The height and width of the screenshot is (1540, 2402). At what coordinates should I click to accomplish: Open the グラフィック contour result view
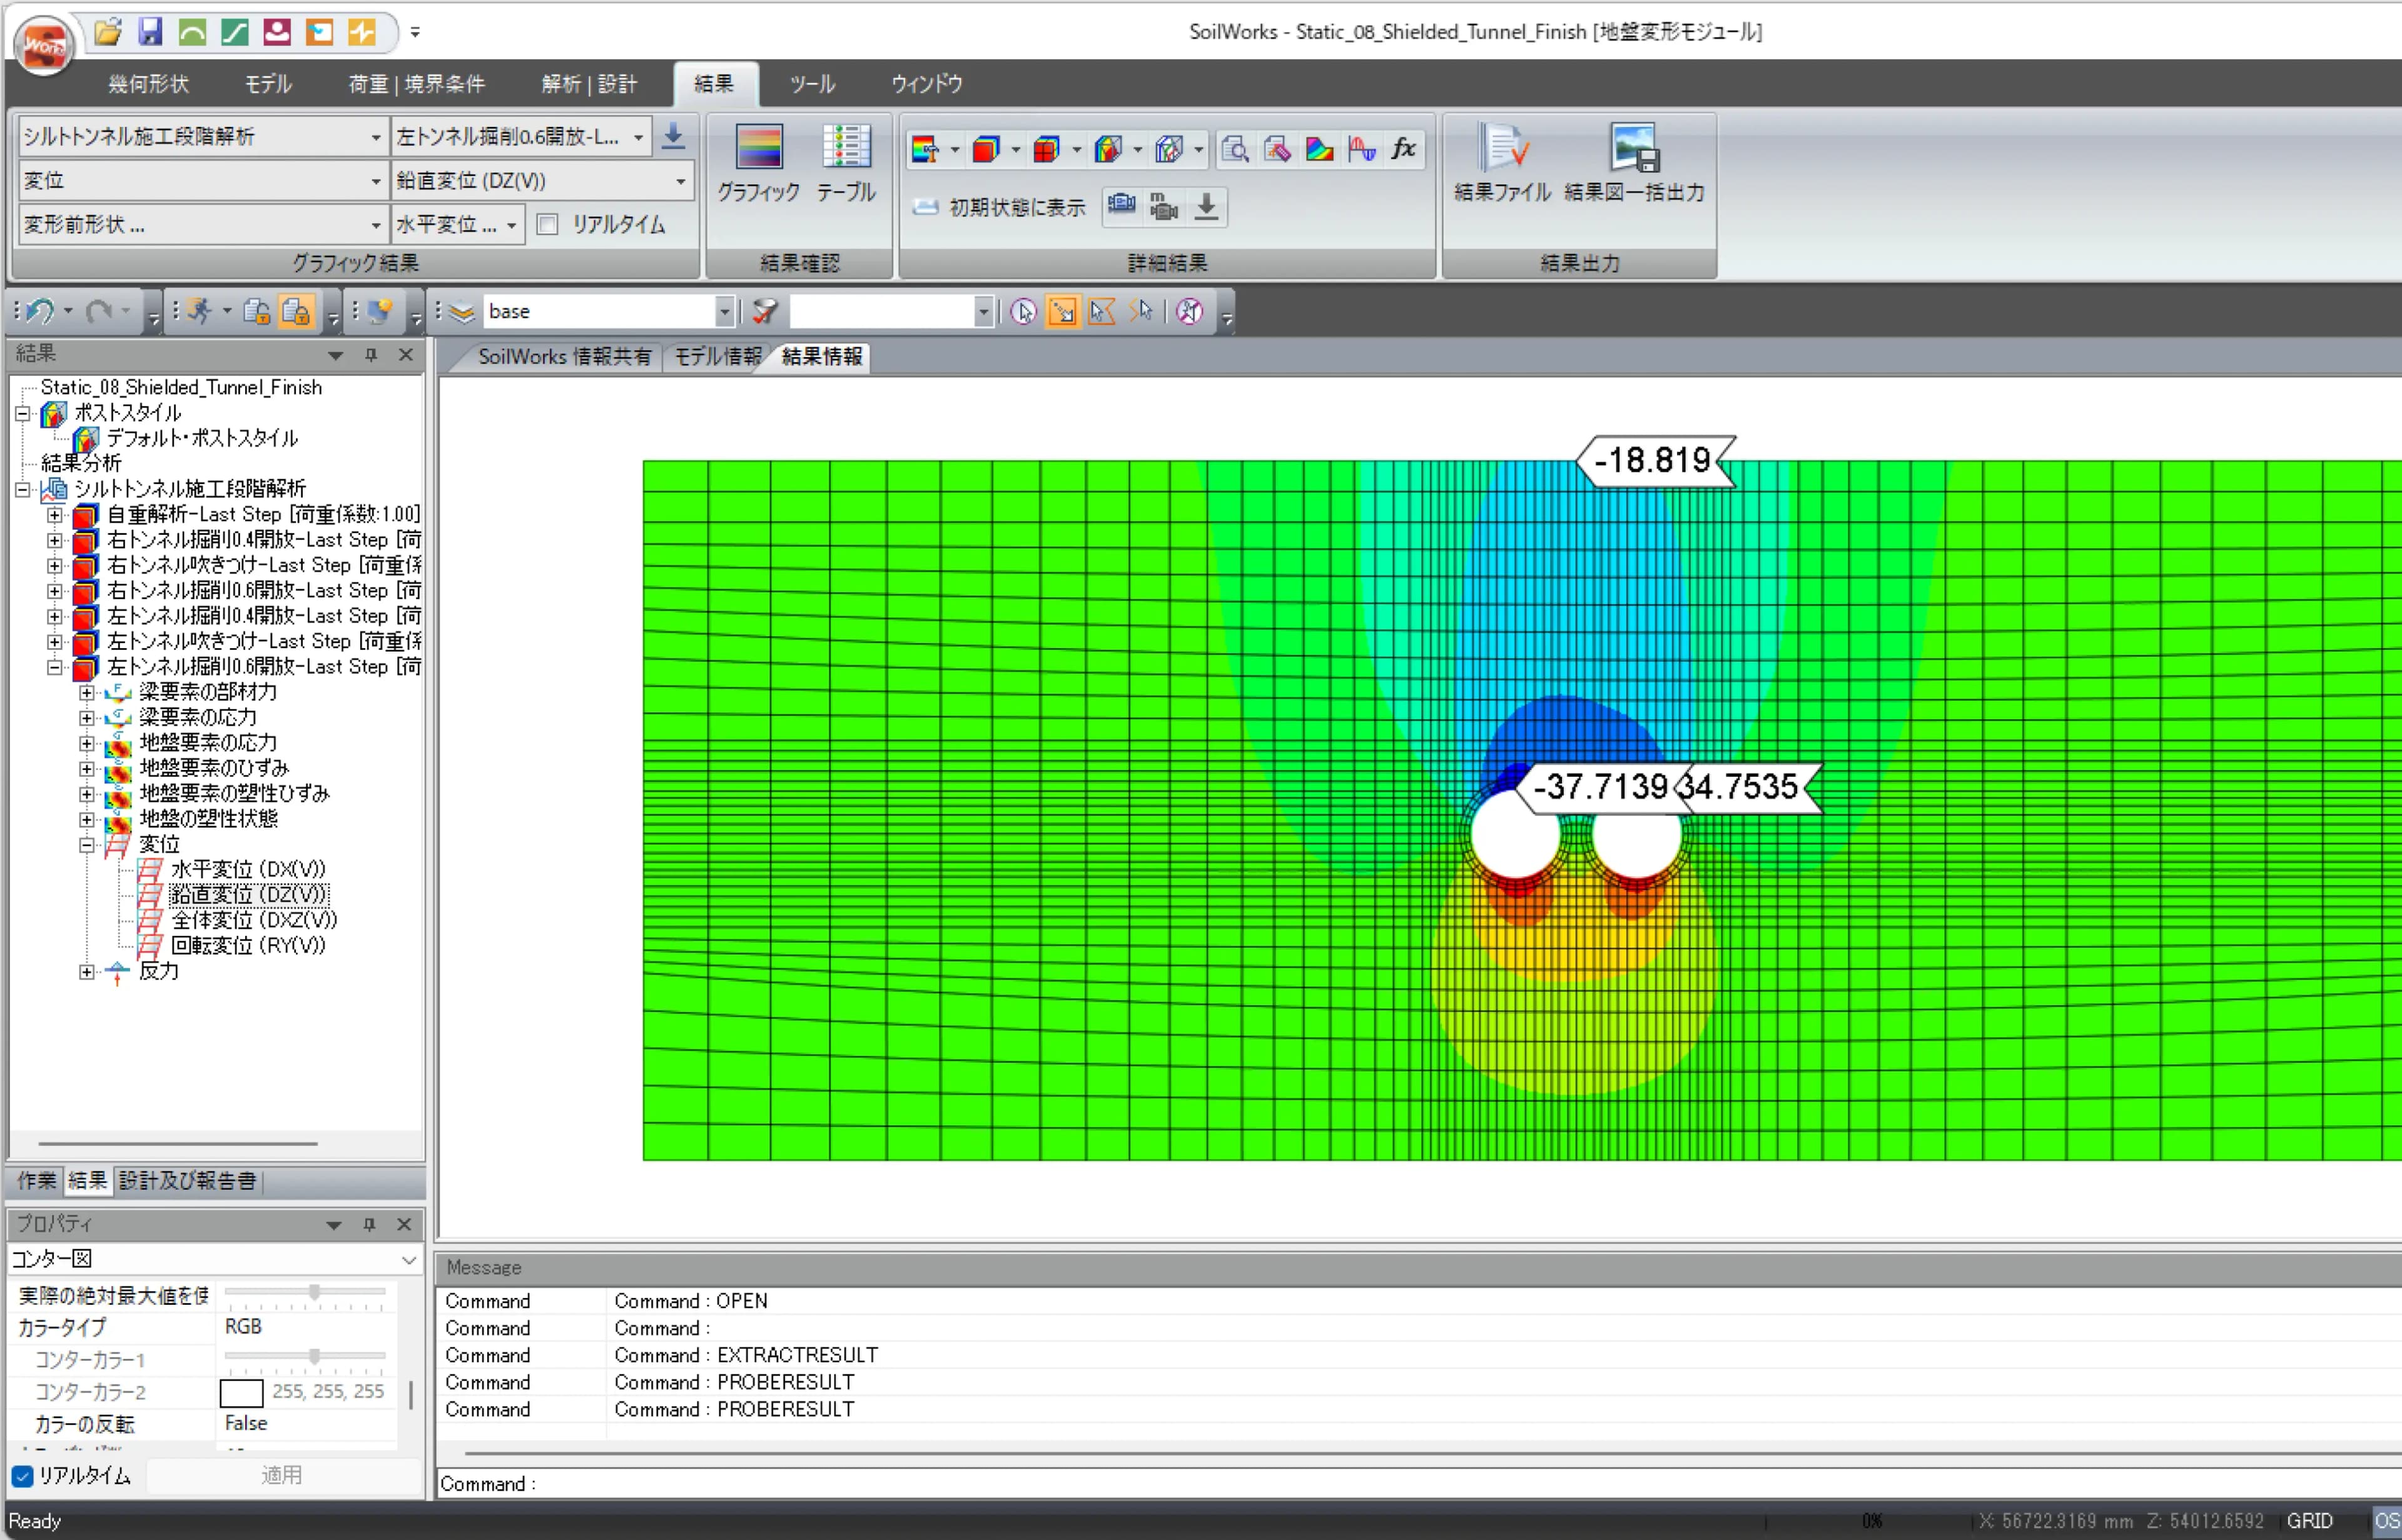pos(758,164)
